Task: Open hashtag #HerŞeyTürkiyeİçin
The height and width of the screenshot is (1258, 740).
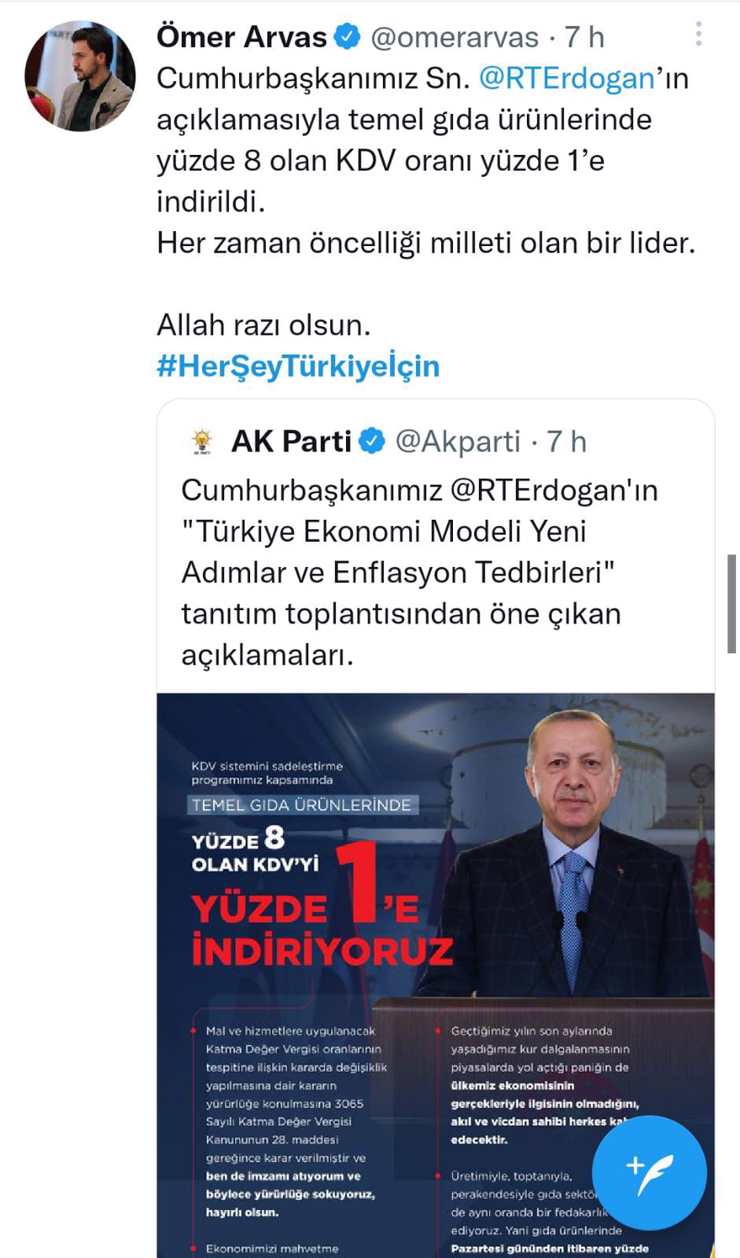Action: 298,366
